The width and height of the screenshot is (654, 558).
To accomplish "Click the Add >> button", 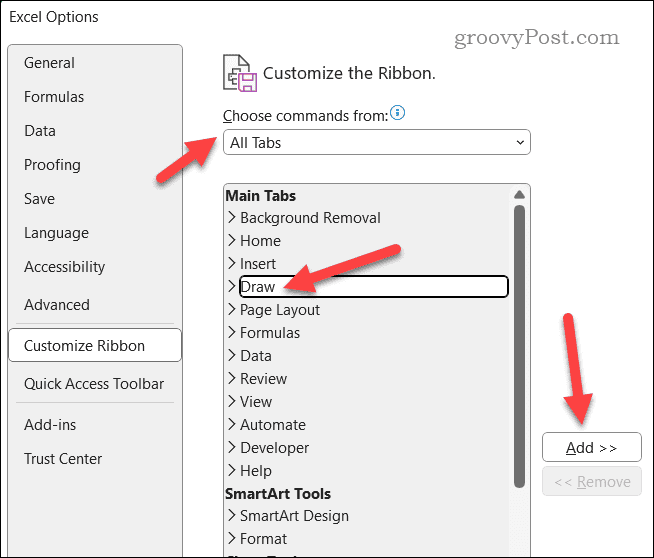I will tap(591, 447).
